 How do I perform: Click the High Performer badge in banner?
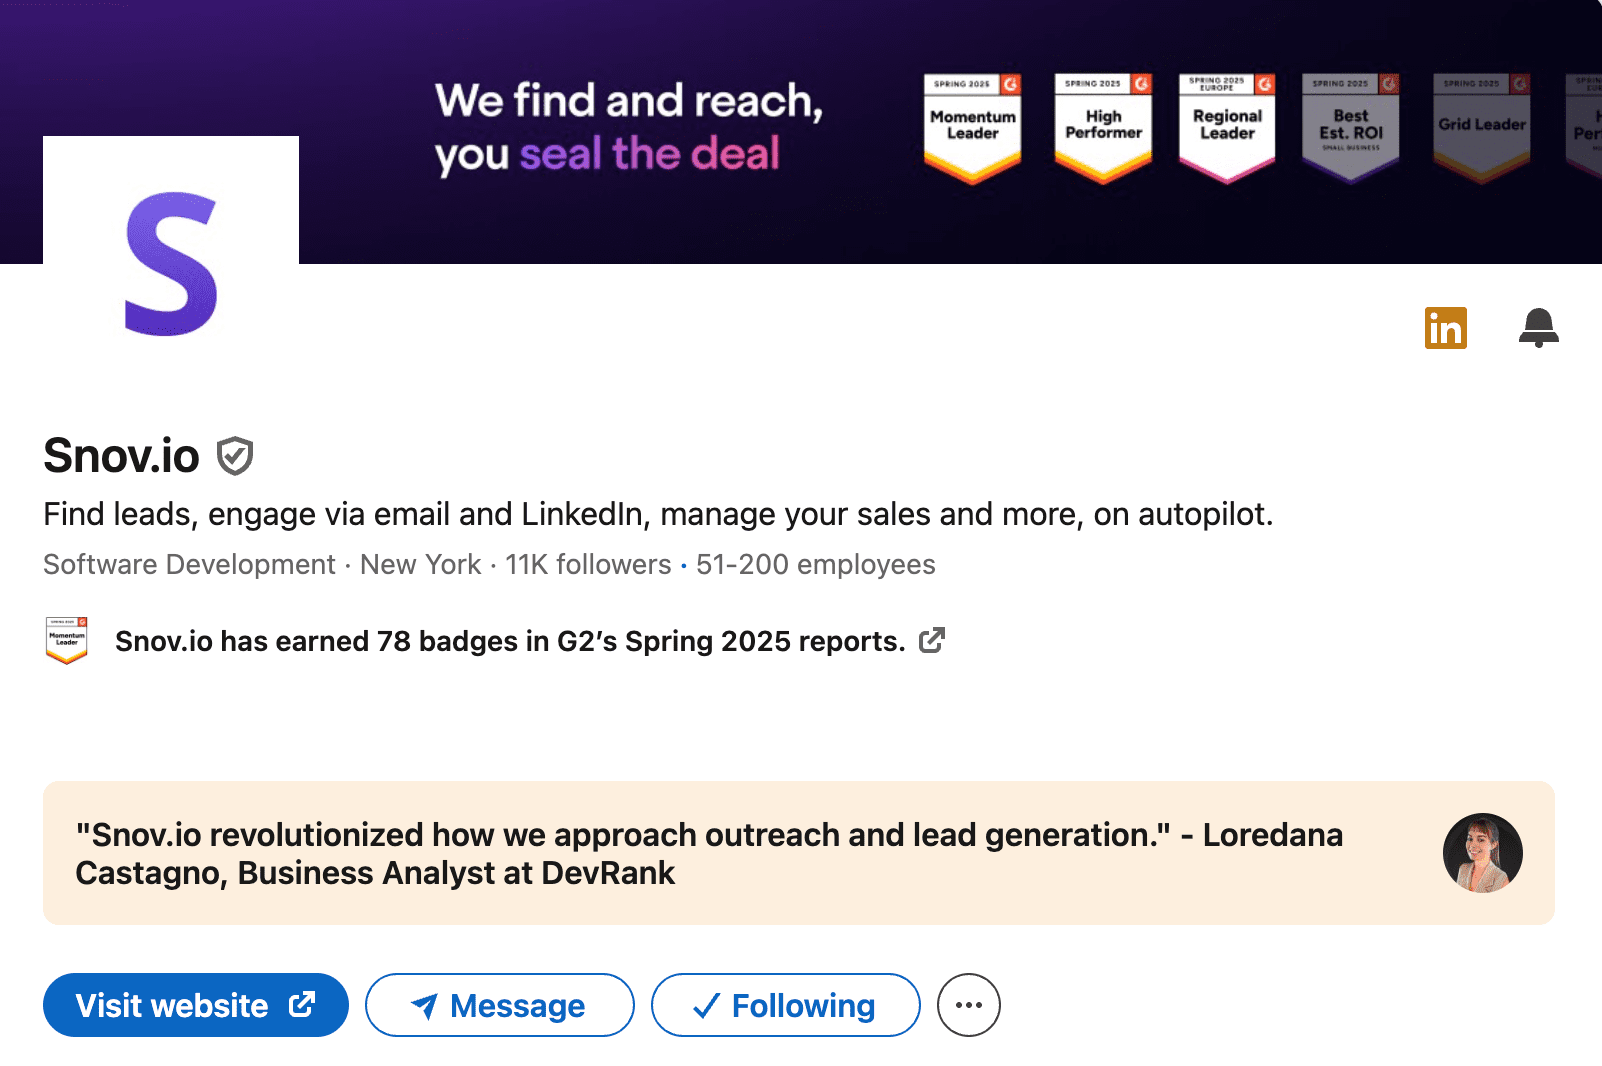(x=1103, y=127)
